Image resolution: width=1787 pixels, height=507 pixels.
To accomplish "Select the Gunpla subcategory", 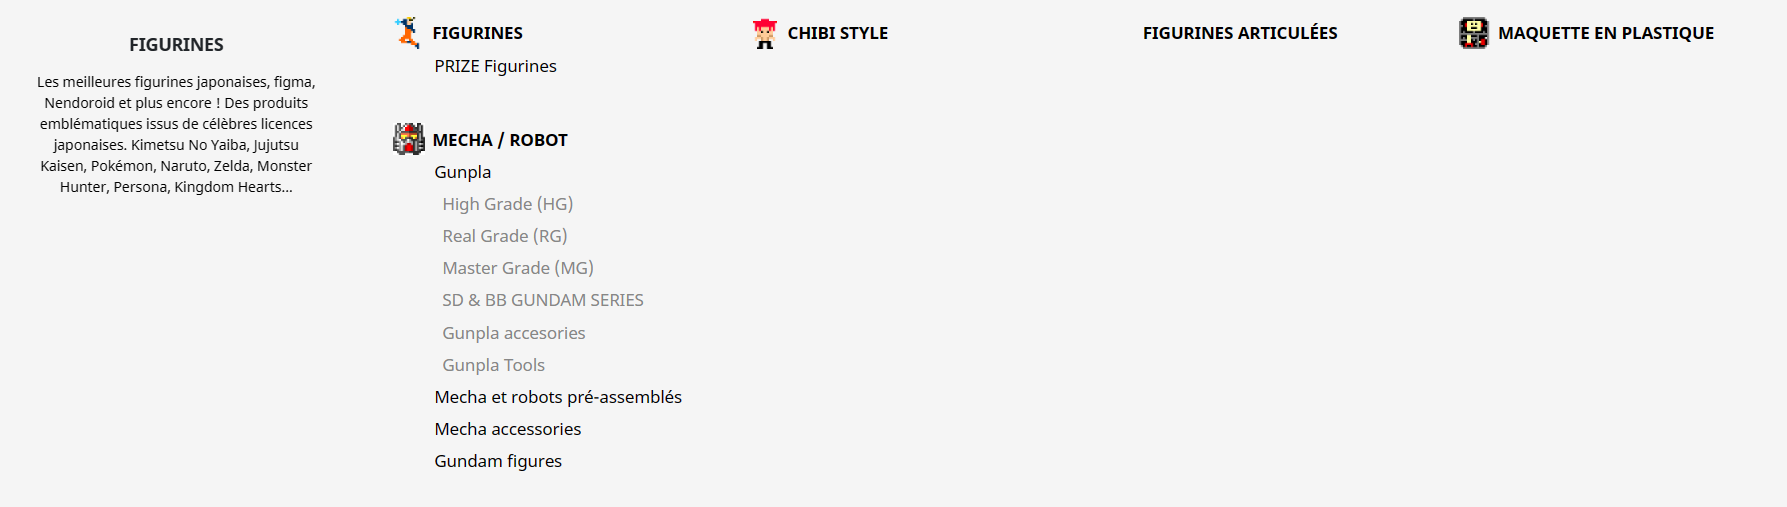I will coord(462,172).
